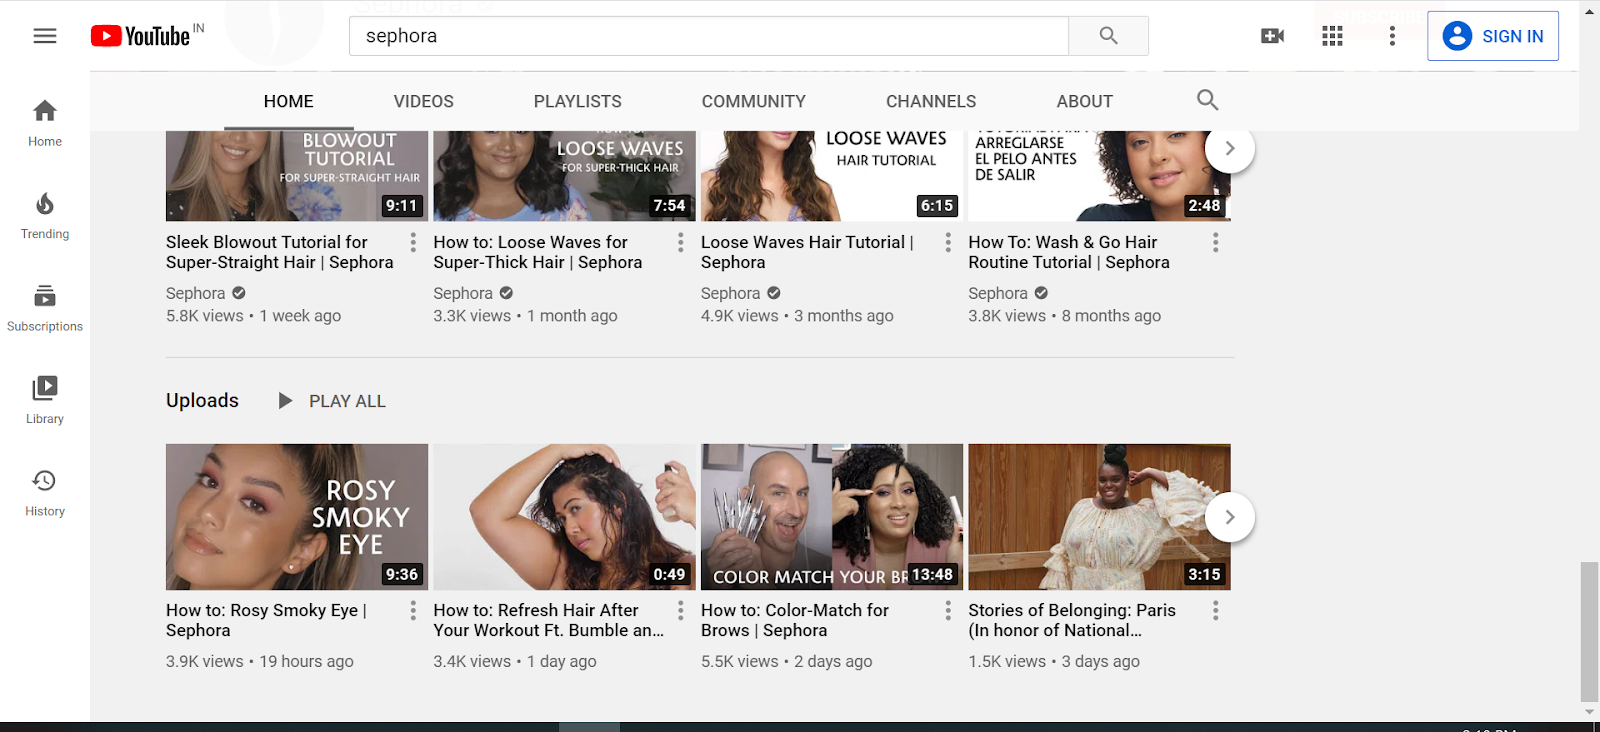Show next videos in hair tutorials row
Screen dimensions: 1600x732
[x=1230, y=148]
